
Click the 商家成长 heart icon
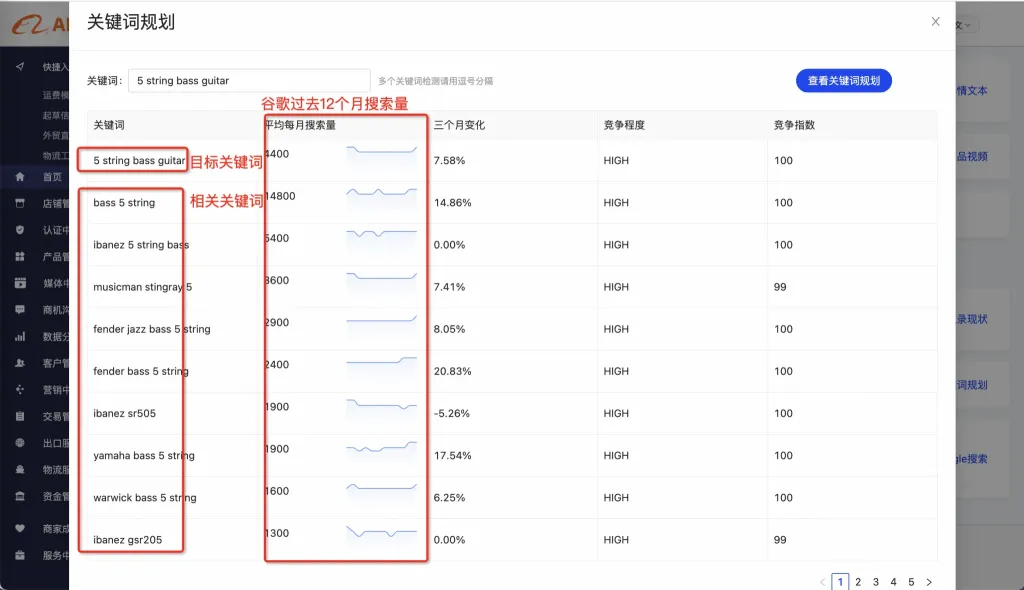click(20, 529)
